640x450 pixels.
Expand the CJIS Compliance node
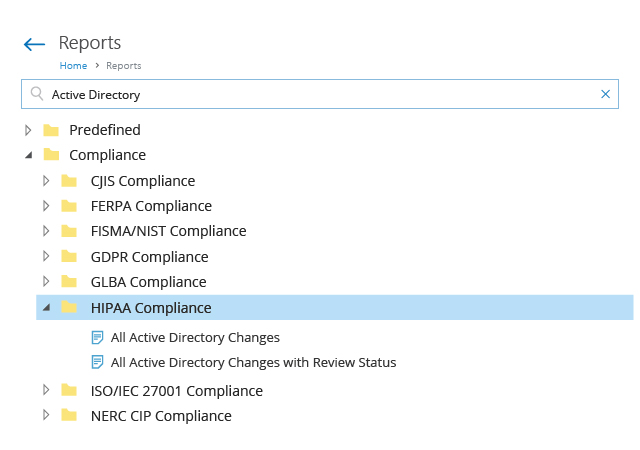click(46, 181)
